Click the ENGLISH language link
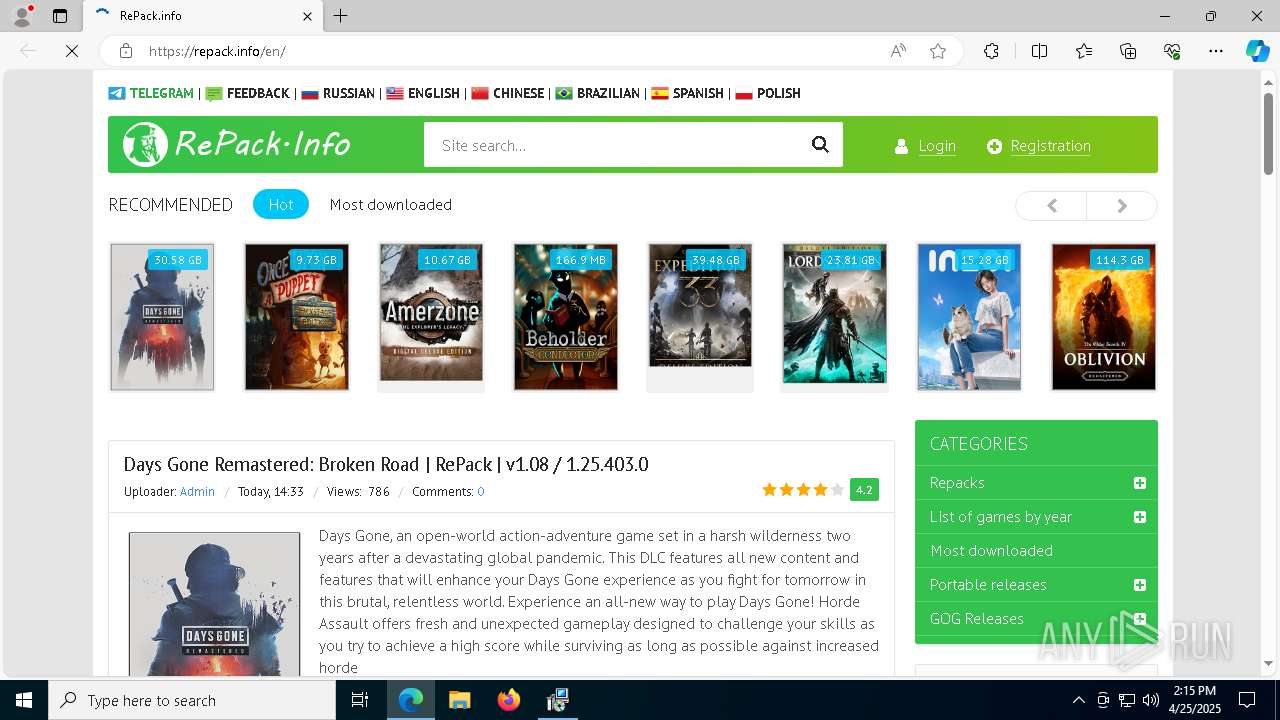The width and height of the screenshot is (1280, 720). (434, 93)
